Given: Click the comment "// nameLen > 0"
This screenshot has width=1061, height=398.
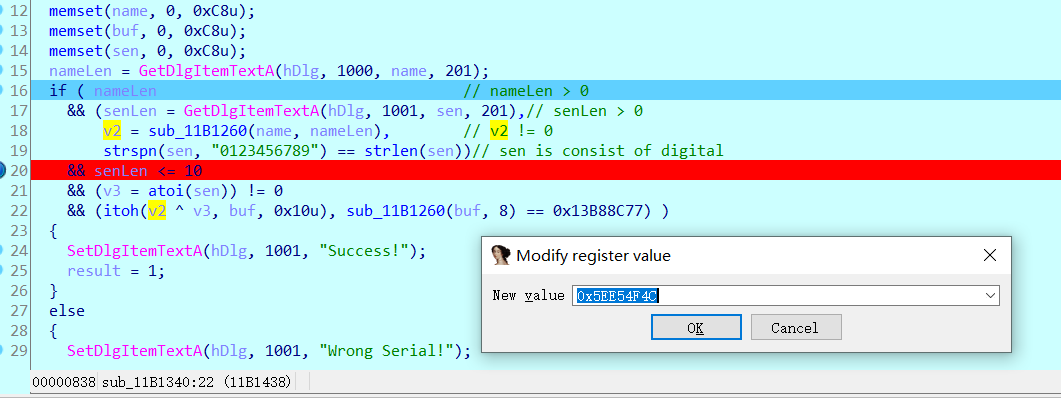Looking at the screenshot, I should pyautogui.click(x=526, y=91).
